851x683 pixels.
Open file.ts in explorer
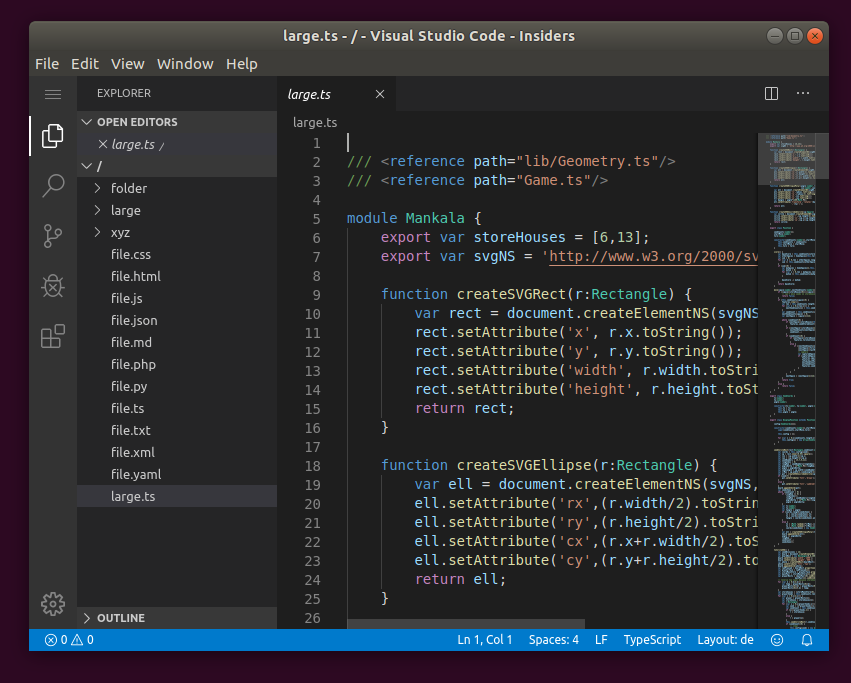pyautogui.click(x=177, y=408)
